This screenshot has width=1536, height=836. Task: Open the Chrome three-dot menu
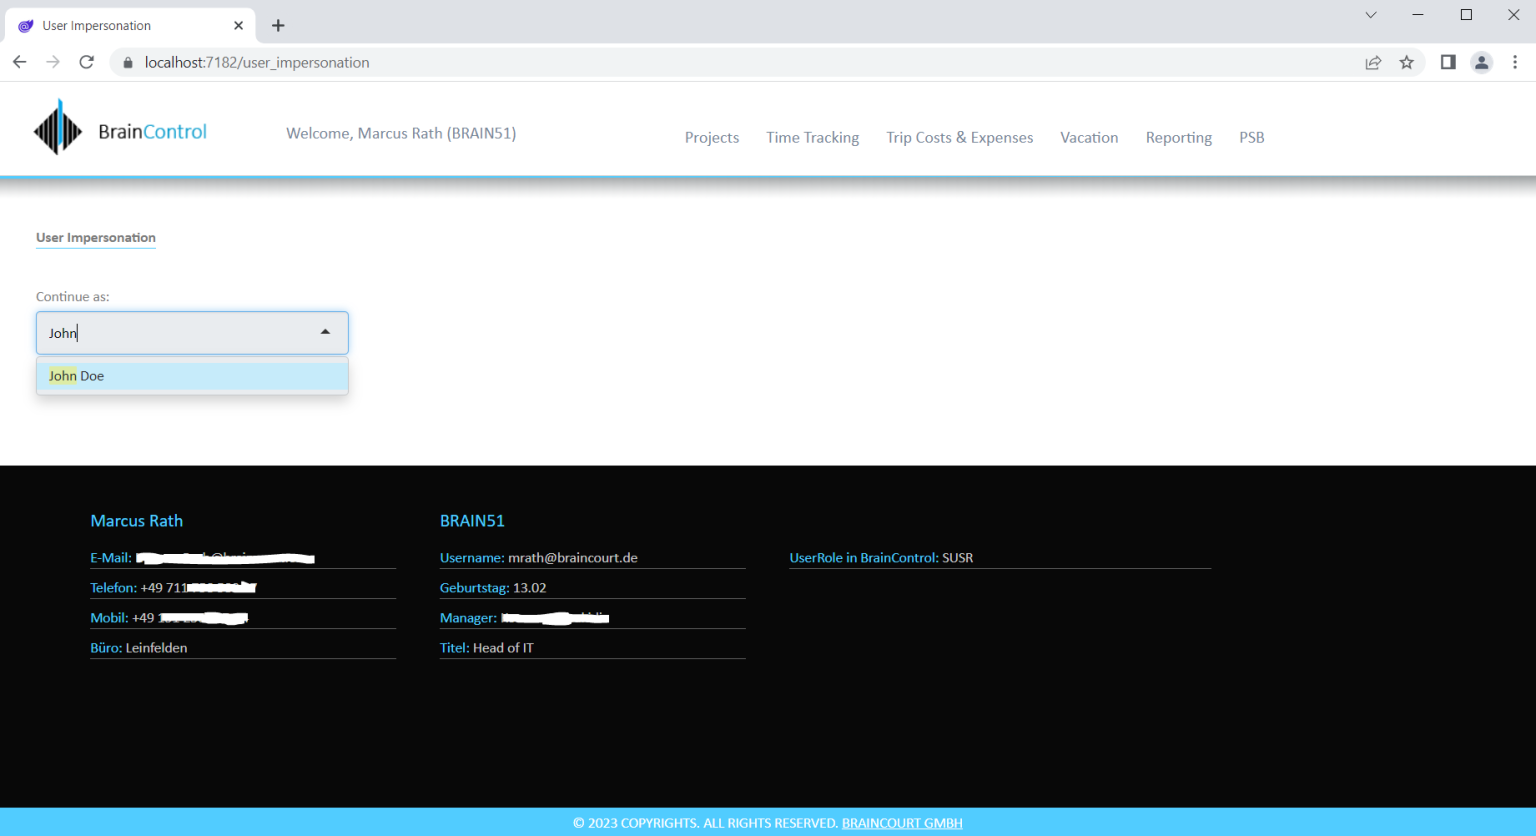coord(1516,62)
